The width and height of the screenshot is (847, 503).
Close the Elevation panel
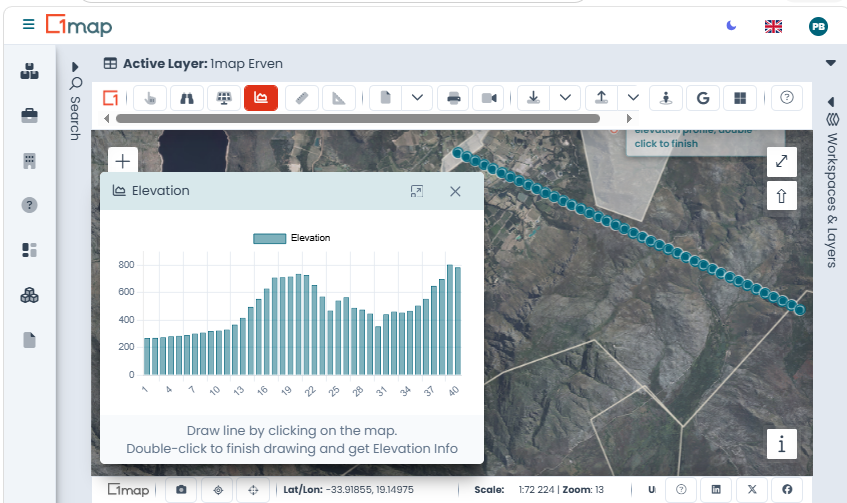tap(455, 191)
